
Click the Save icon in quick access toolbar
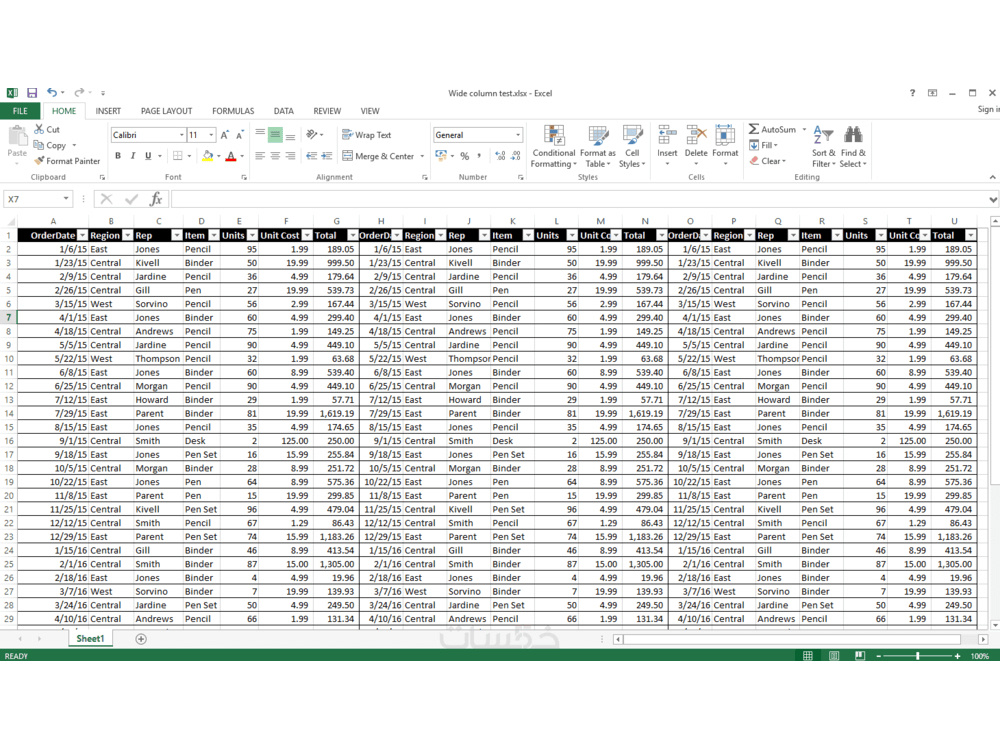point(32,93)
